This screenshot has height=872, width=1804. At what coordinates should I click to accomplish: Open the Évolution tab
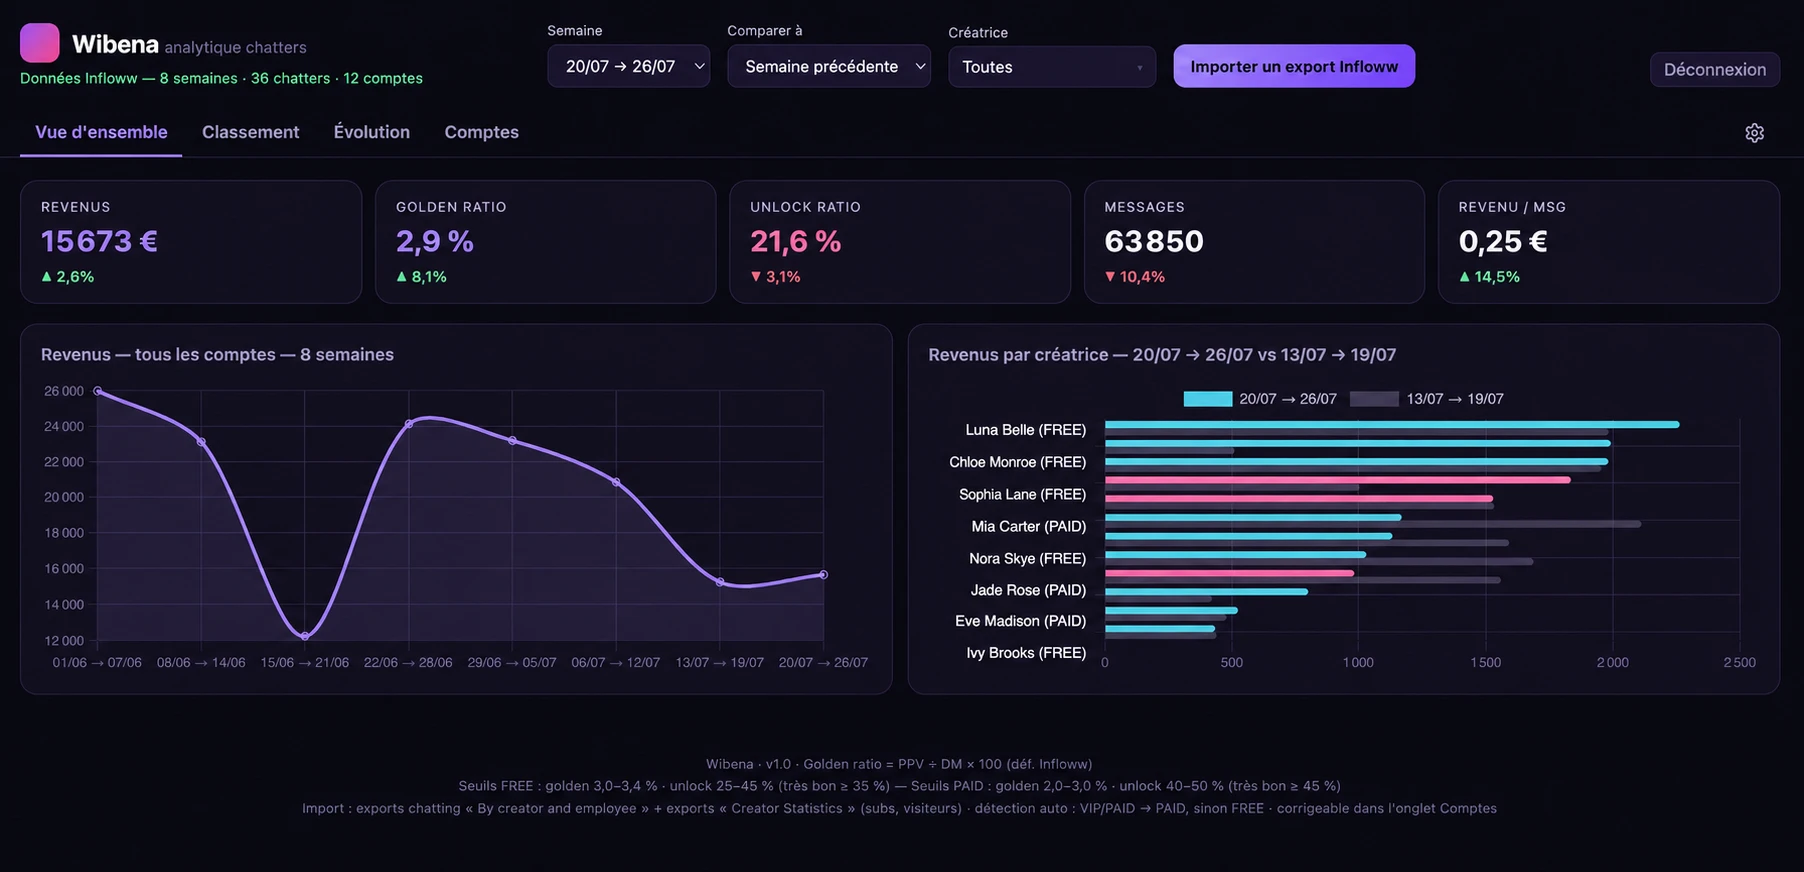pos(371,132)
